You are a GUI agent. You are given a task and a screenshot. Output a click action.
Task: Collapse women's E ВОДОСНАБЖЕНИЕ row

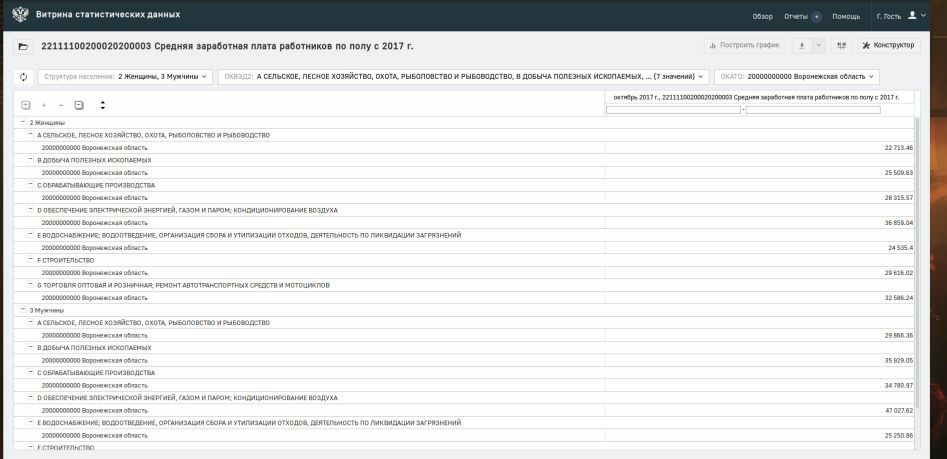tap(31, 235)
